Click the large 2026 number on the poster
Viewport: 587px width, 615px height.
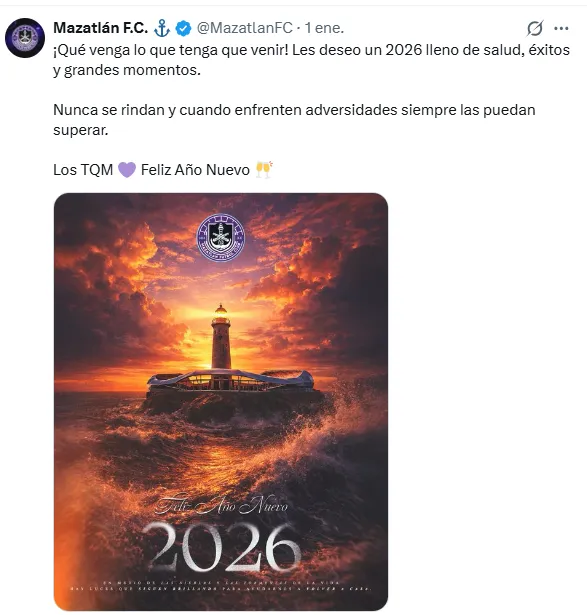point(222,548)
